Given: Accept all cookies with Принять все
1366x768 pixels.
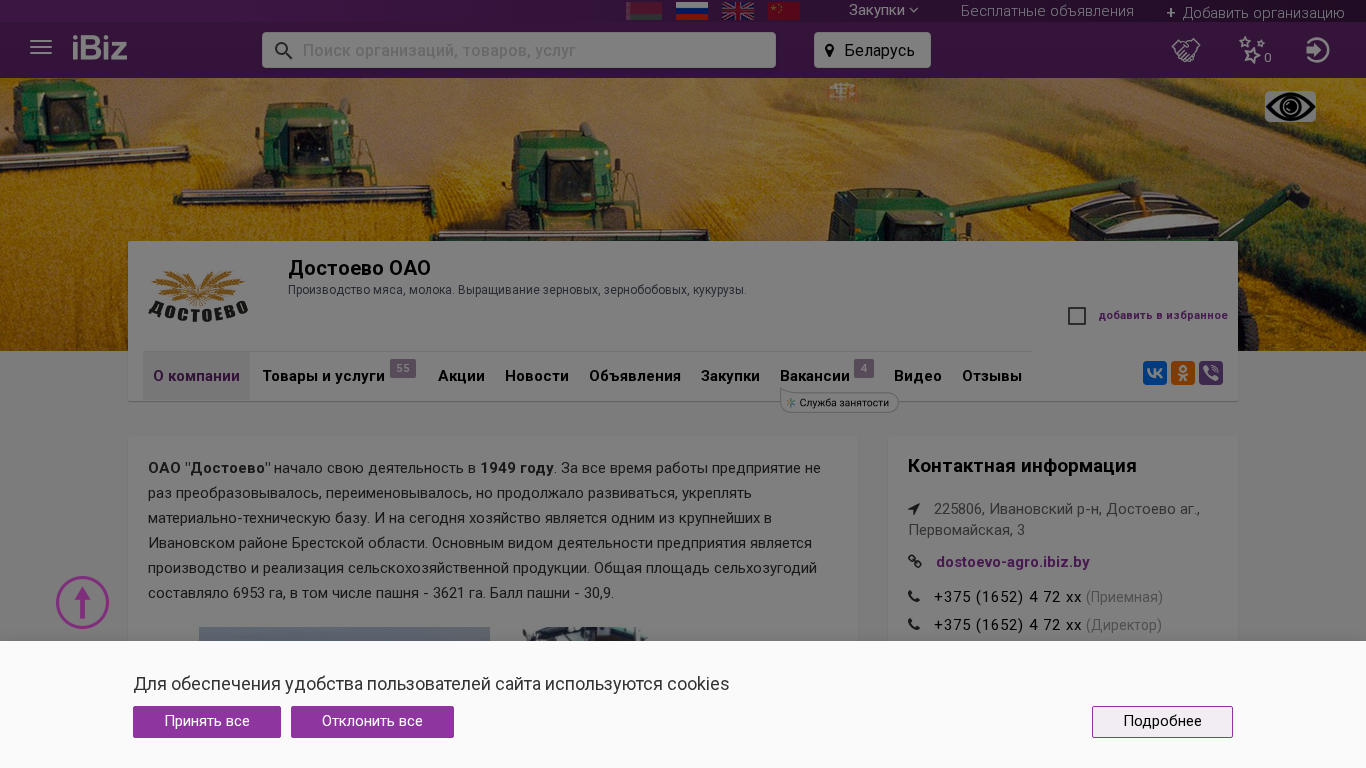Looking at the screenshot, I should pyautogui.click(x=207, y=722).
